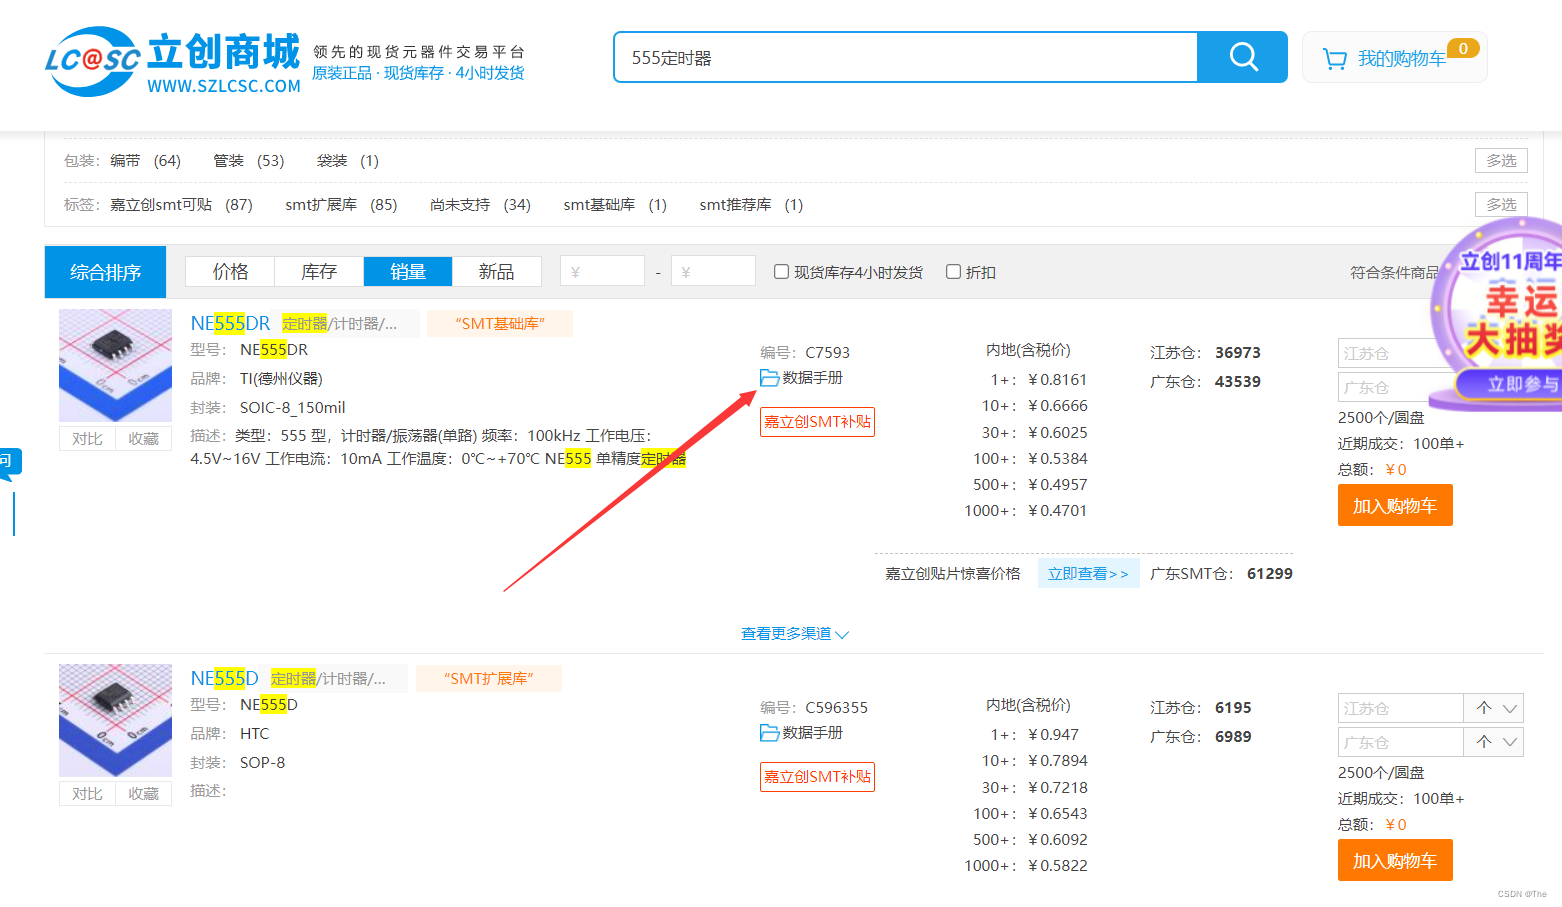
Task: Open the NE555D product title link
Action: (x=224, y=678)
